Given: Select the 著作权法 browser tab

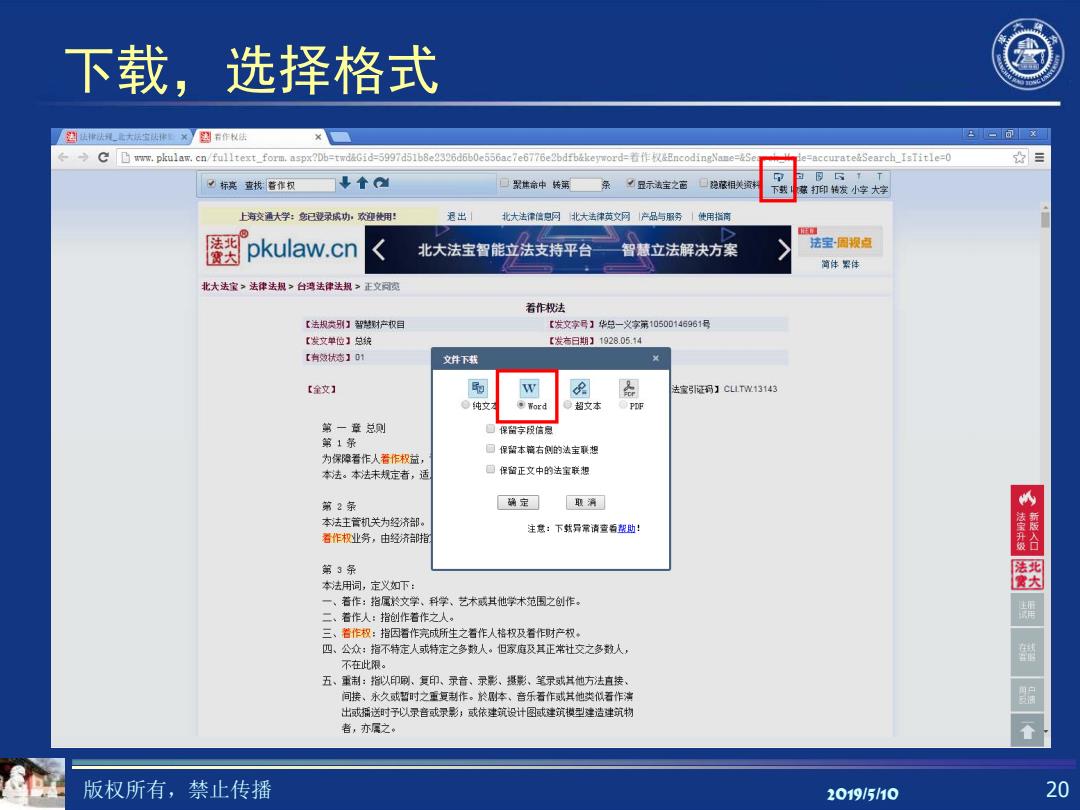Looking at the screenshot, I should coord(260,137).
